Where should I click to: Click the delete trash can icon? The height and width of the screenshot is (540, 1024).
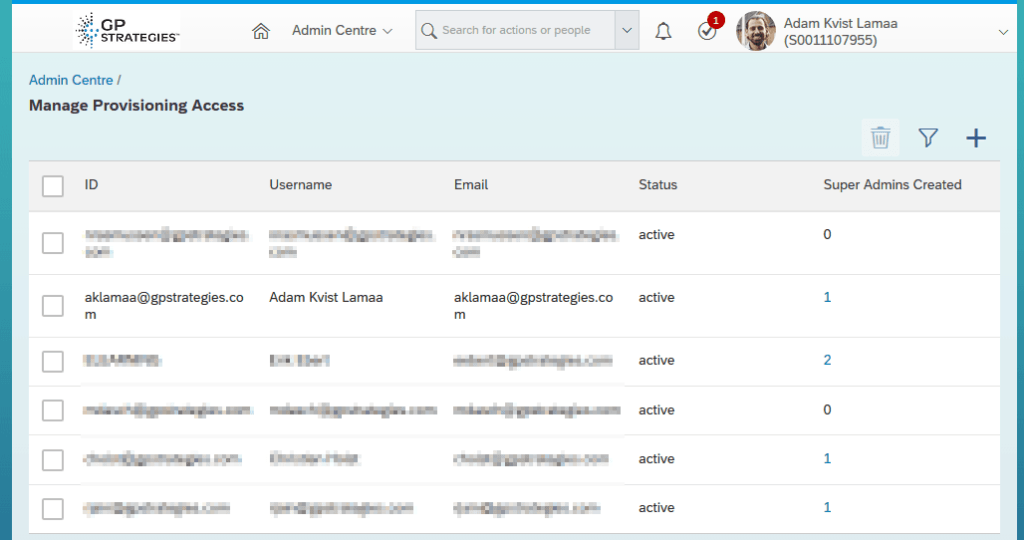[x=880, y=138]
